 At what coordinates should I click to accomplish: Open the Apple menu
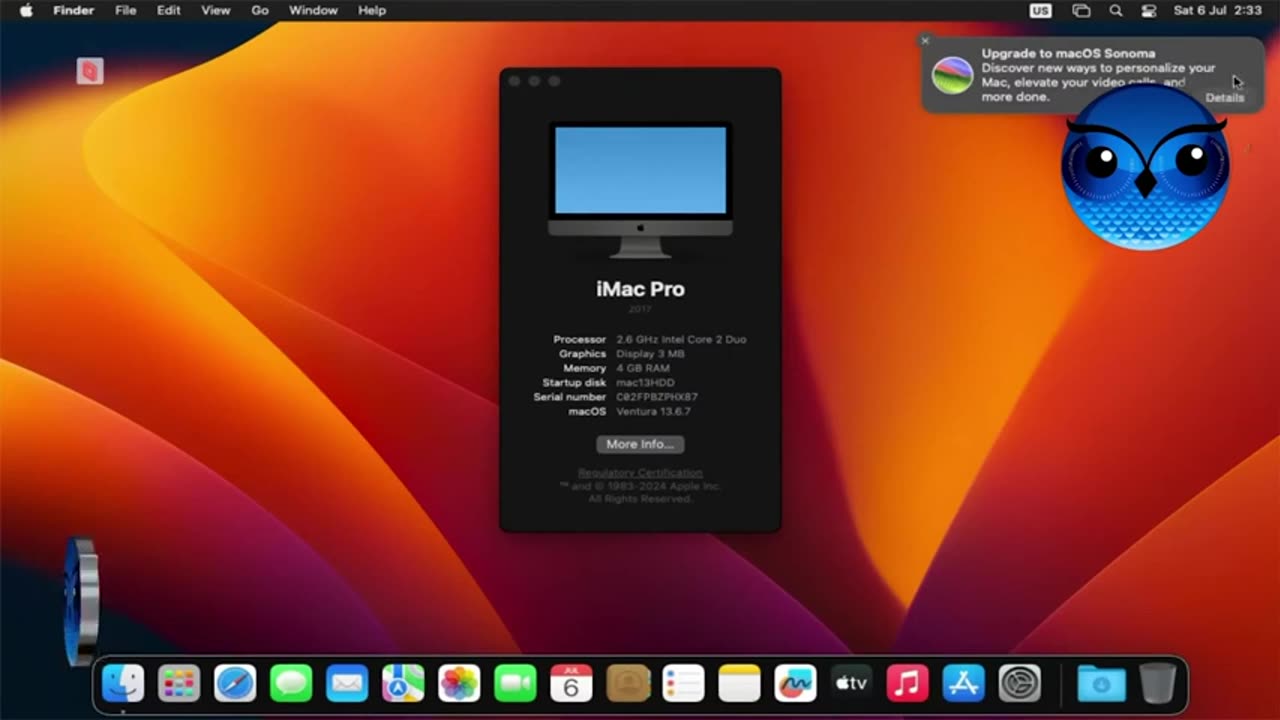pyautogui.click(x=26, y=10)
